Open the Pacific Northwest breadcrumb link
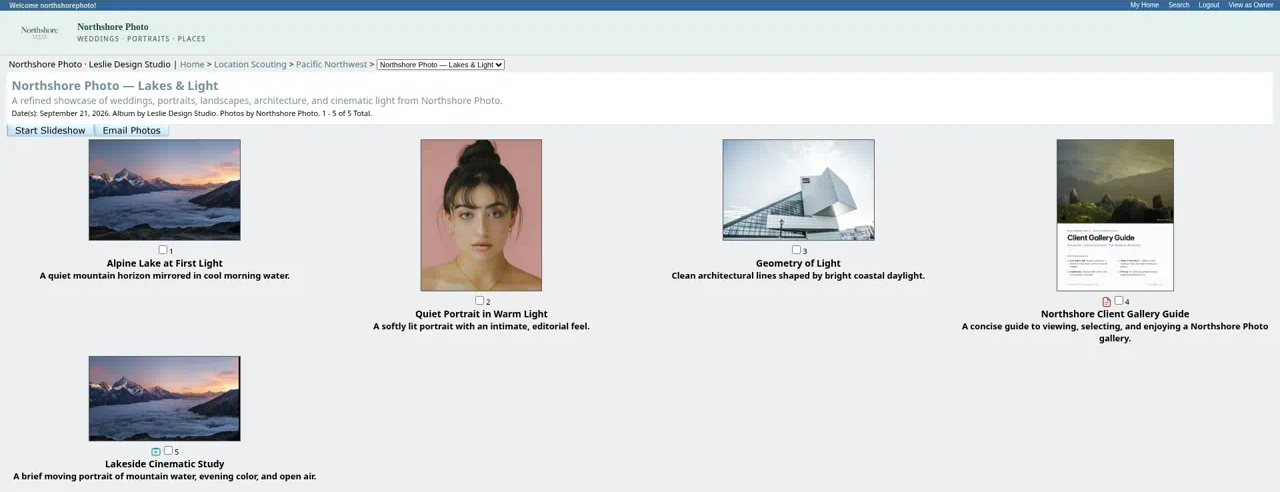The width and height of the screenshot is (1280, 492). [331, 64]
